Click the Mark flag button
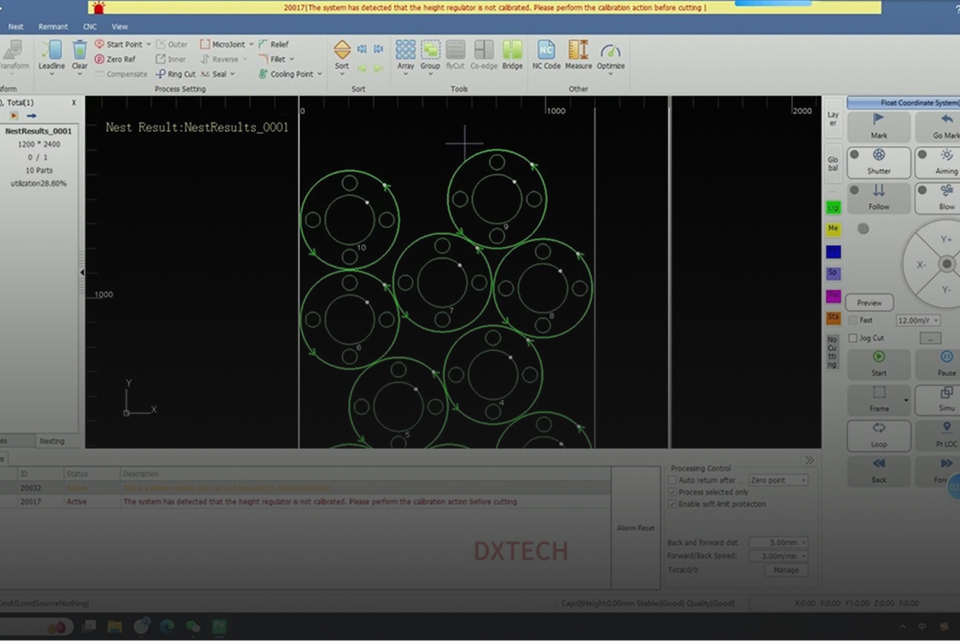Image resolution: width=960 pixels, height=641 pixels. point(879,126)
